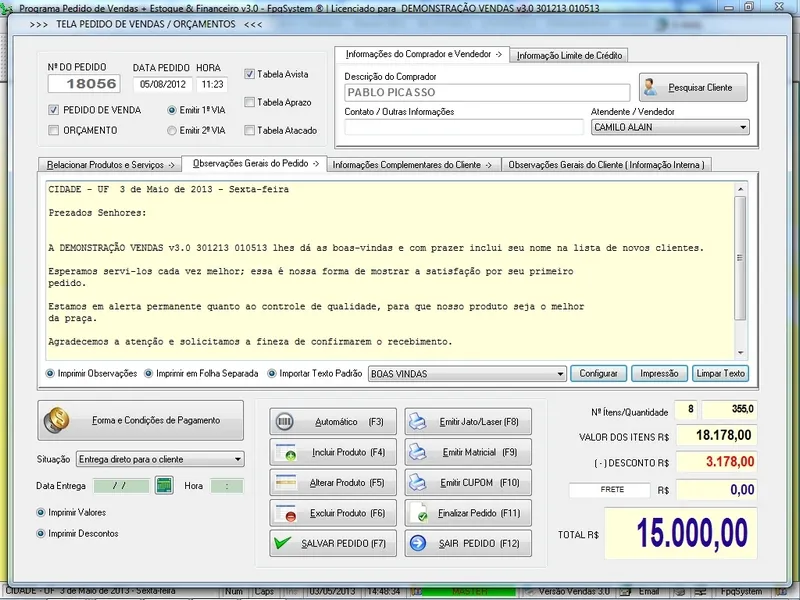800x600 pixels.
Task: Click the Finalizar Pedido (F11) icon
Action: tap(420, 513)
